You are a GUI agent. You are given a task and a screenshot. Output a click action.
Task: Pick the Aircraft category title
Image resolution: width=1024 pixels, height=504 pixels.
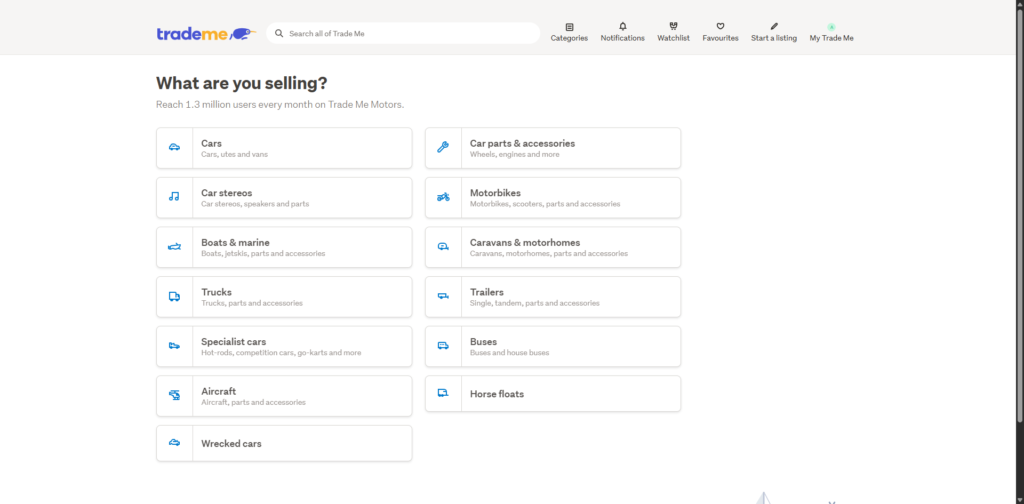point(219,391)
